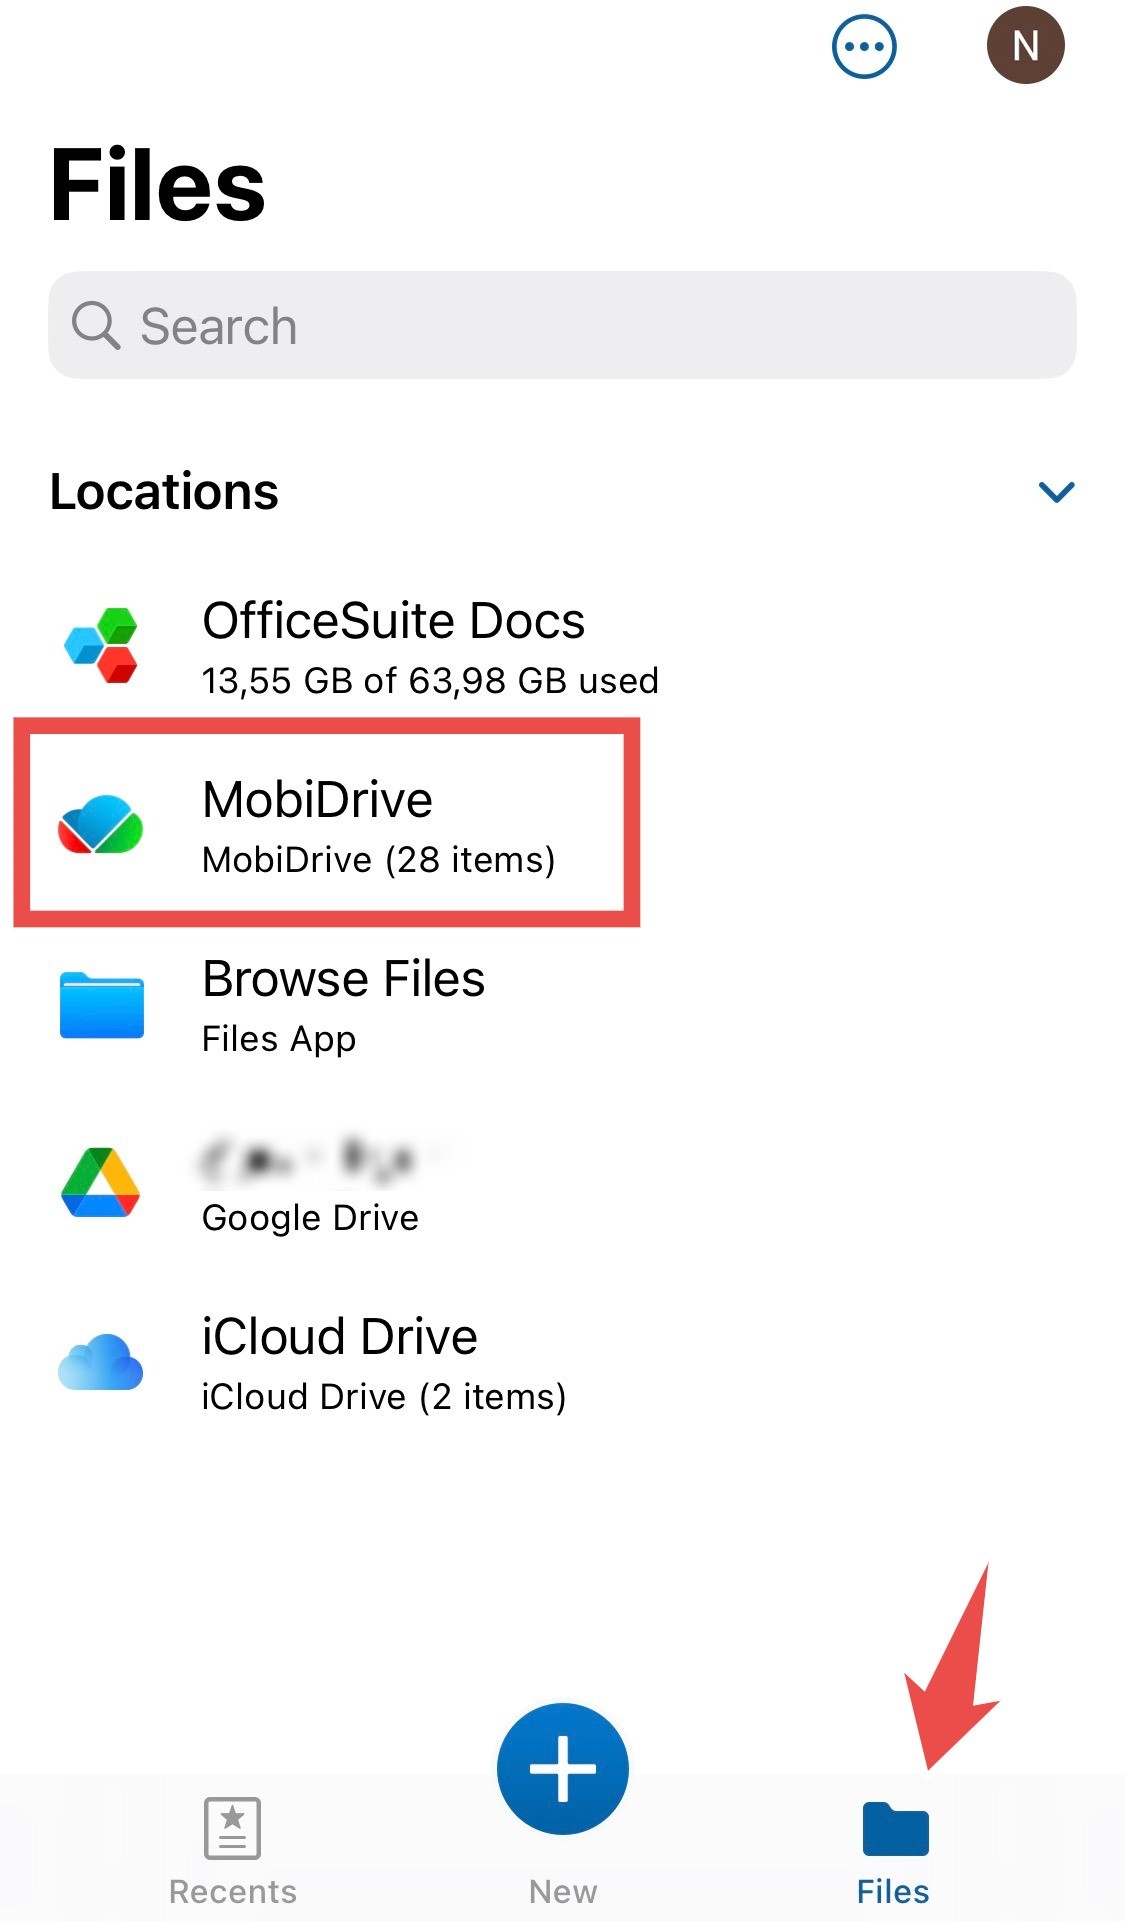Tap the blue plus New button

click(x=563, y=1768)
